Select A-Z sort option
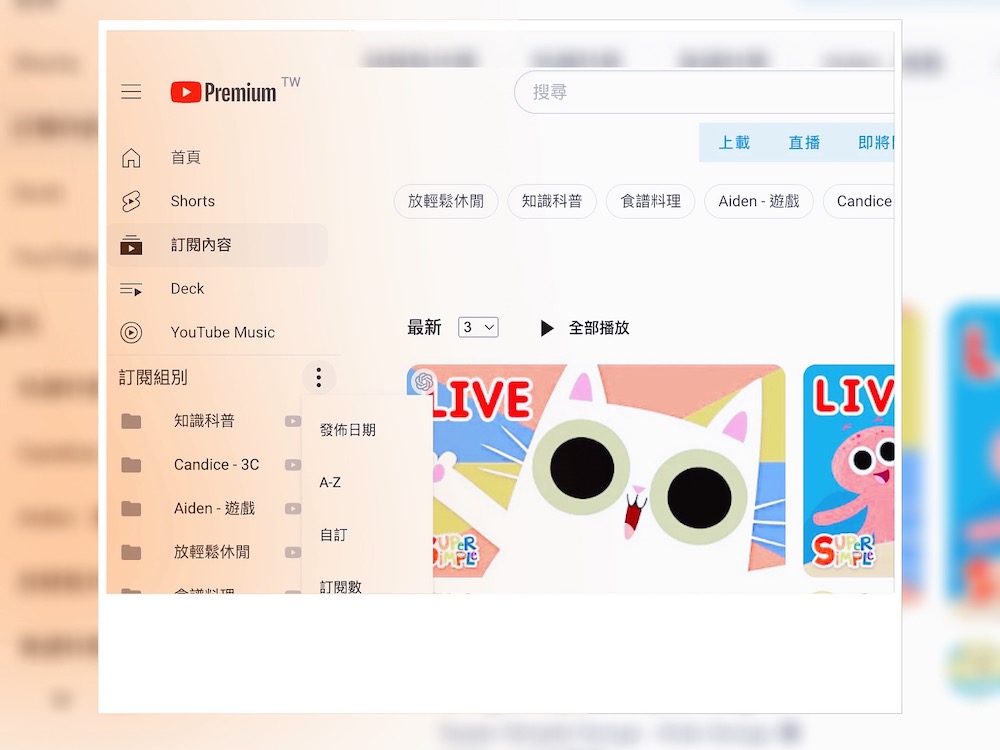 pos(330,483)
